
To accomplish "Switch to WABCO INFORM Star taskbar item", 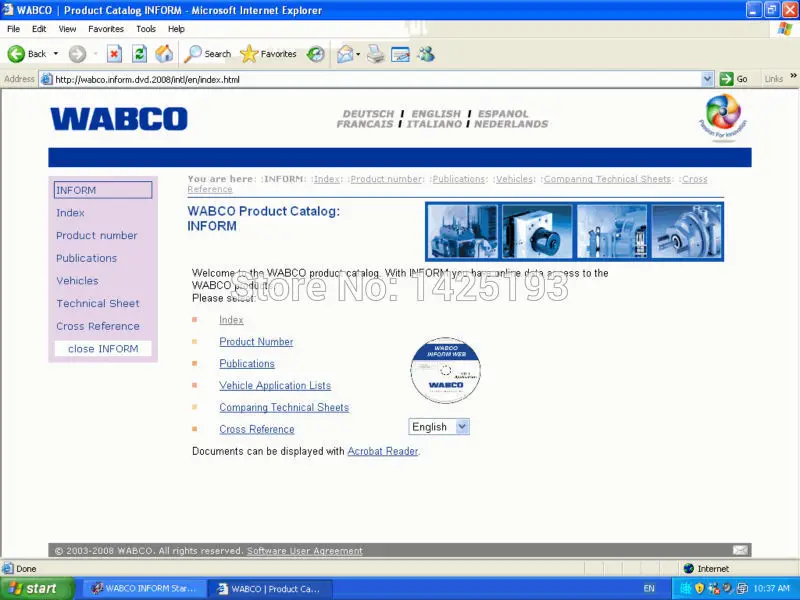I will click(144, 588).
